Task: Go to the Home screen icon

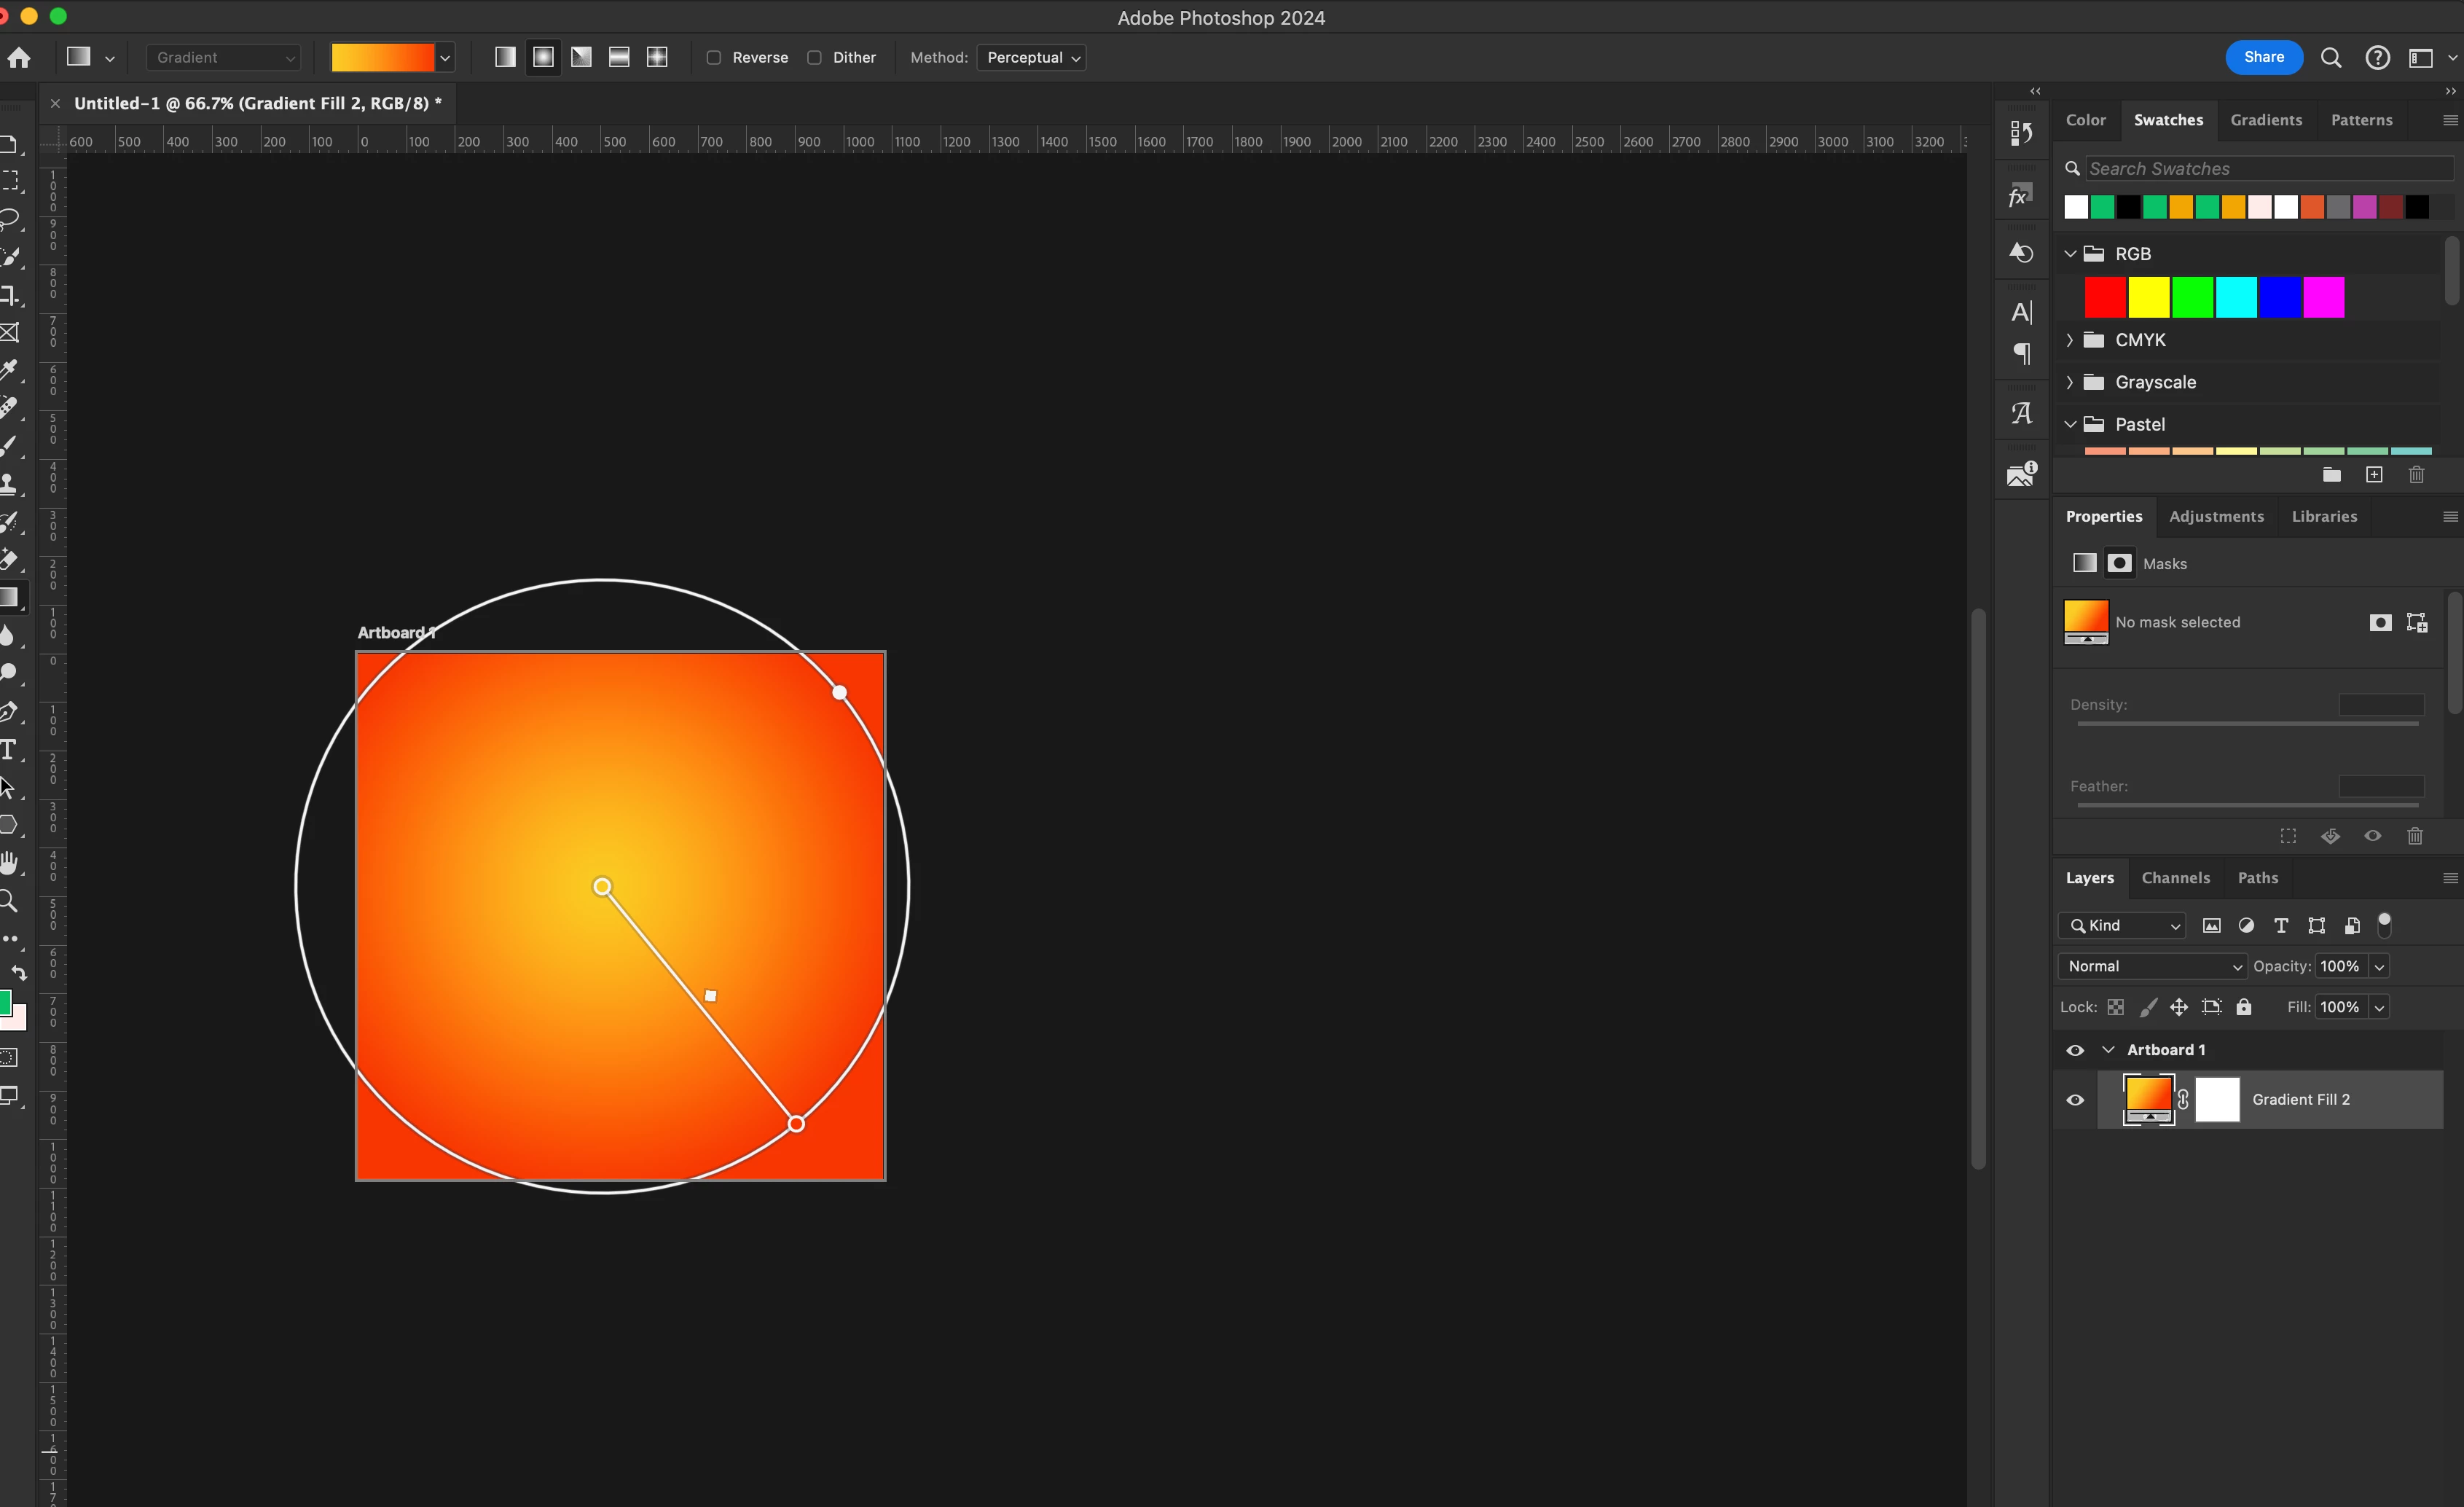Action: tap(19, 57)
